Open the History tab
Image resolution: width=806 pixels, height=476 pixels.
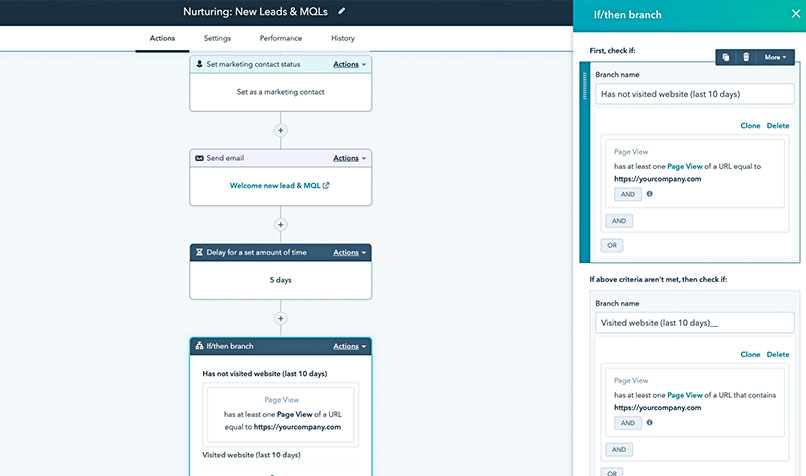point(343,38)
